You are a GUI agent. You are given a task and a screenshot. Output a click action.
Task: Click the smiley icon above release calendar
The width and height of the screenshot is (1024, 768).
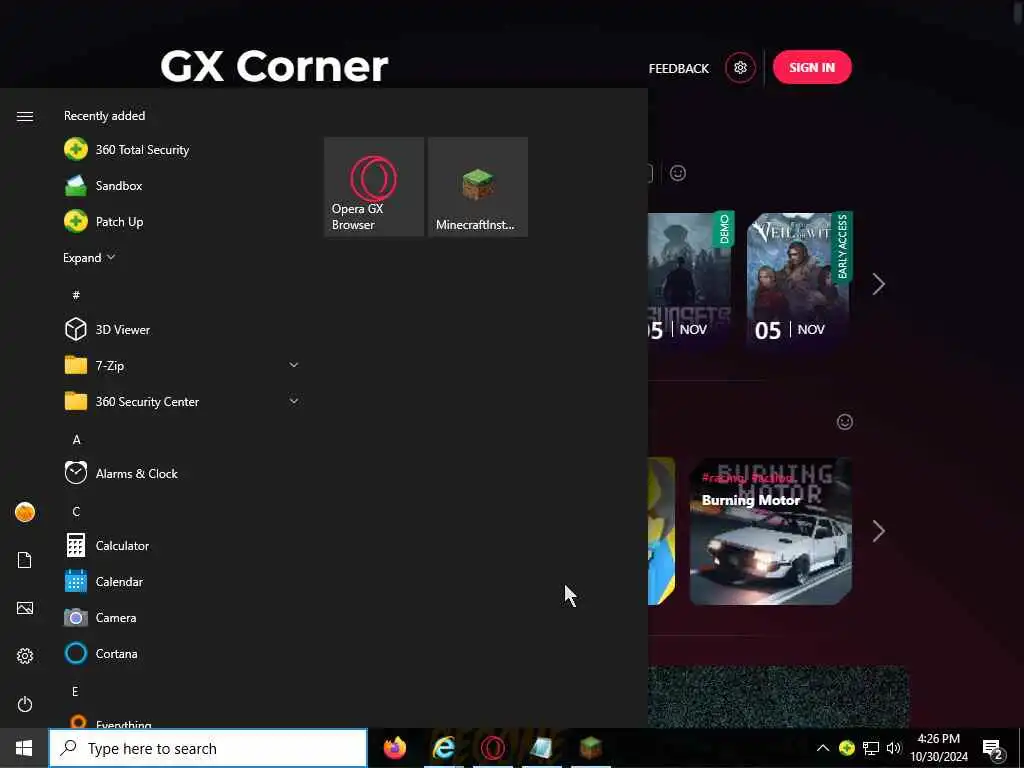[678, 173]
